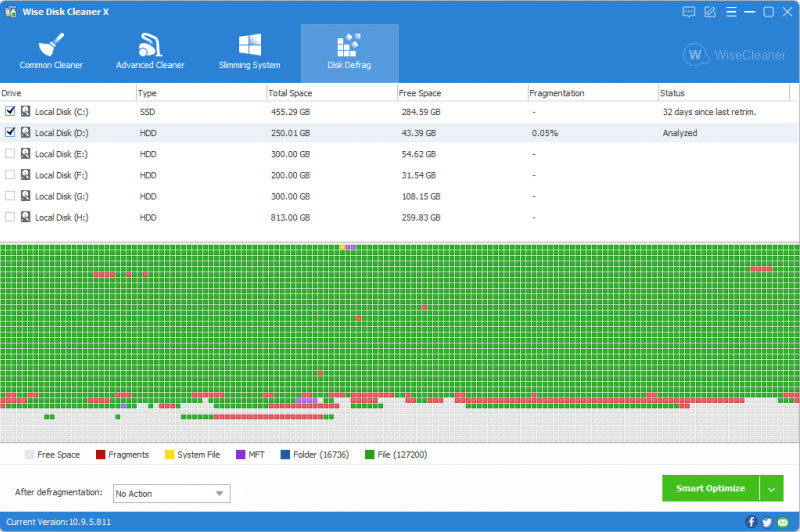This screenshot has height=532, width=800.
Task: Select the Disk Defrag tab
Action: pyautogui.click(x=349, y=53)
